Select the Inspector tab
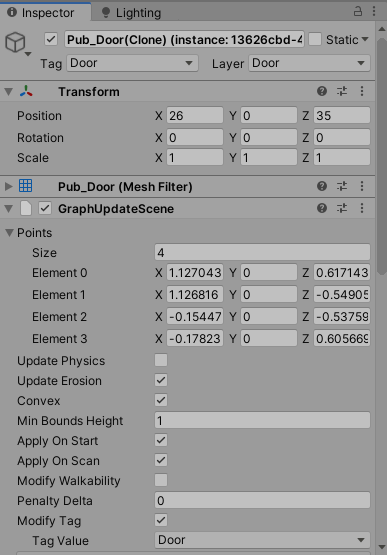This screenshot has width=387, height=555. click(41, 13)
